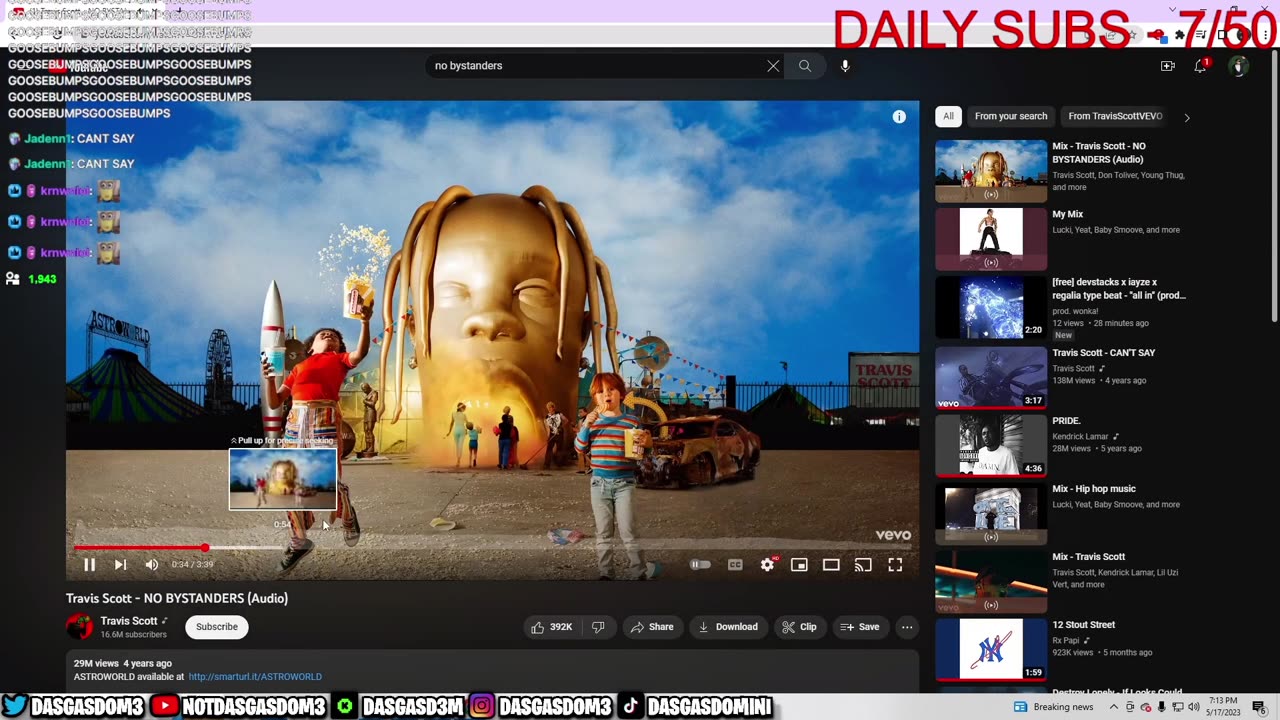Select the All filter chip

(948, 116)
